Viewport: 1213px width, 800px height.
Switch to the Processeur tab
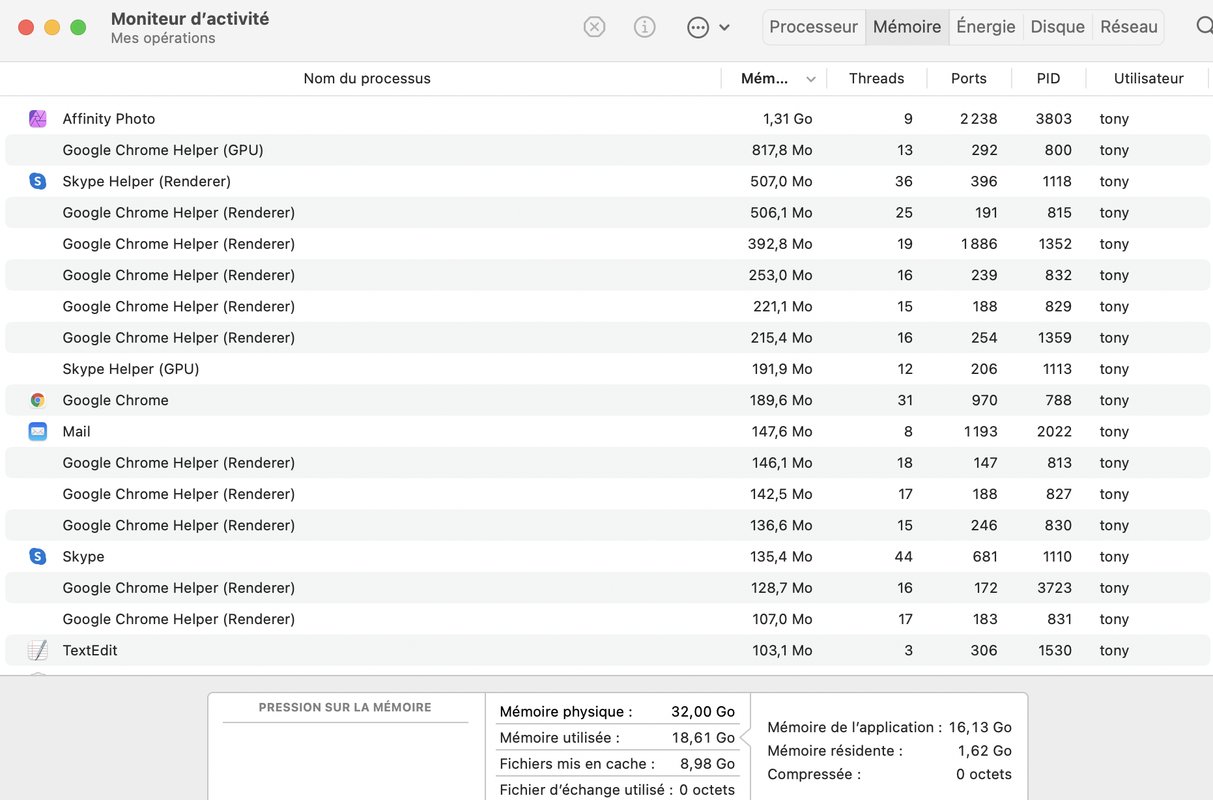pos(813,27)
